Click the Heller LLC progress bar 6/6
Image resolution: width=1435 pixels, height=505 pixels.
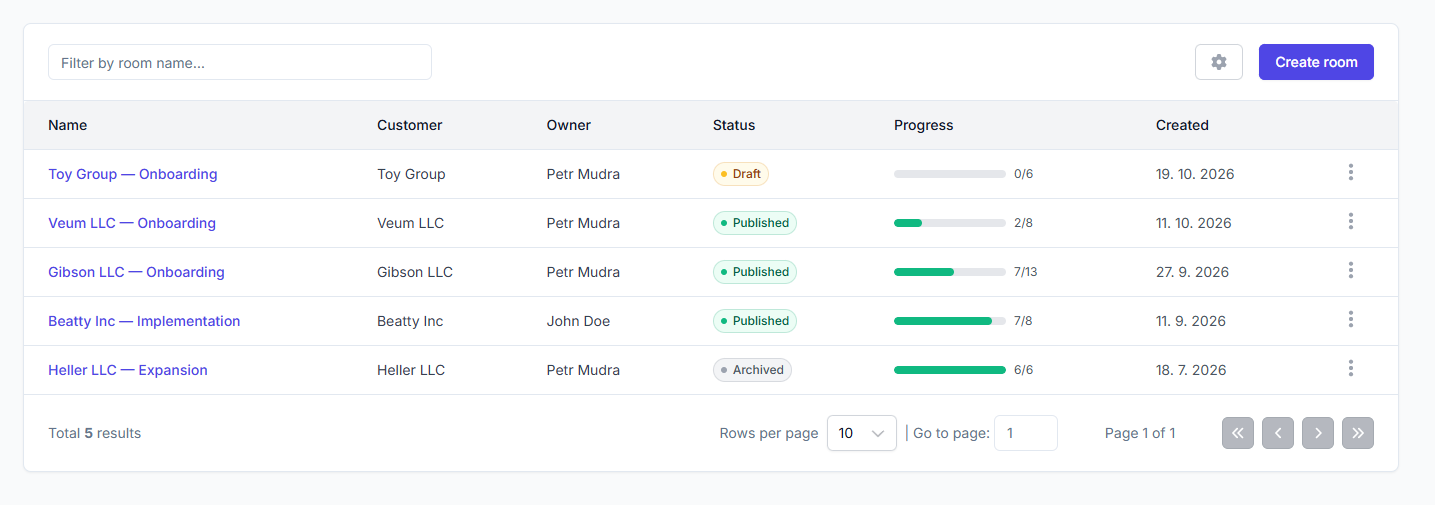[950, 370]
